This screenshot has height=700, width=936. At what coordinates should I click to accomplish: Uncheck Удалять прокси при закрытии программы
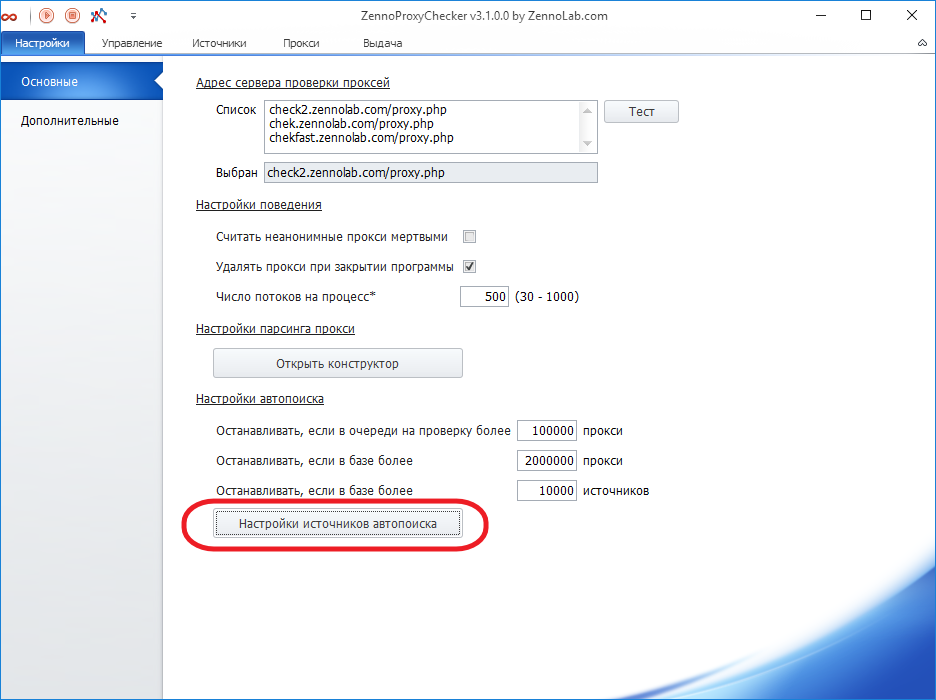(x=470, y=267)
